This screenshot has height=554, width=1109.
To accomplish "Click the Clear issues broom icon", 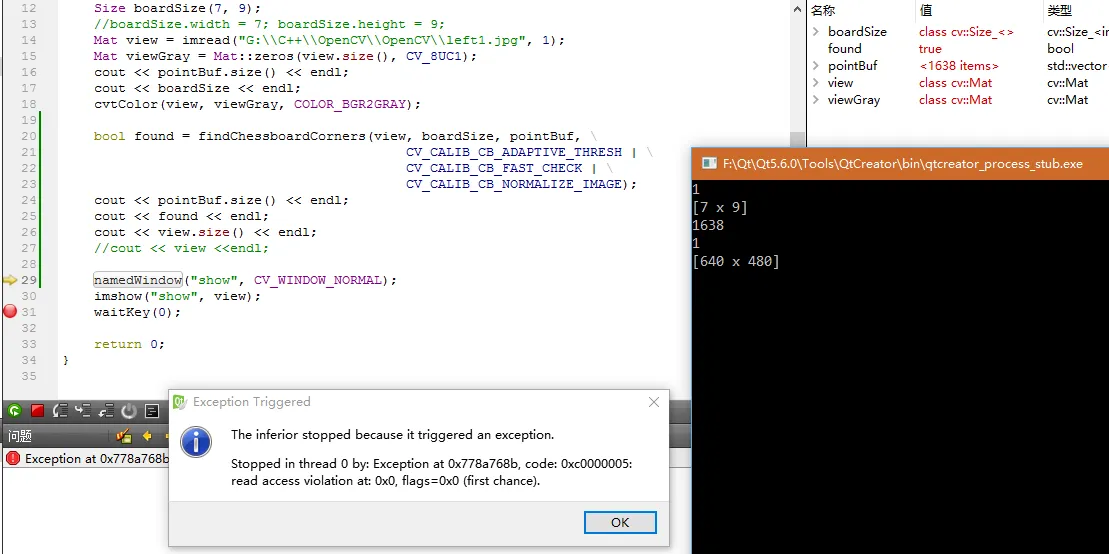I will click(124, 436).
